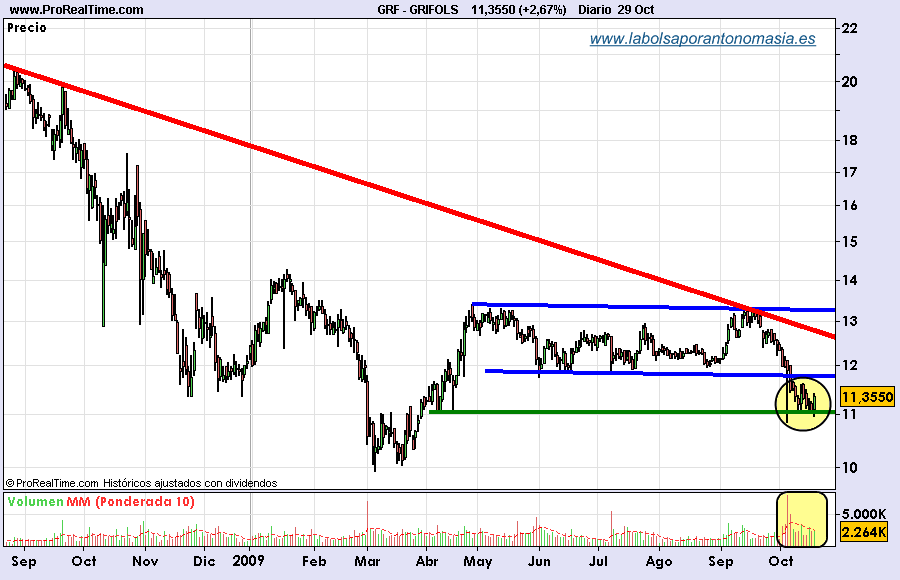Click the ProRealTime.com copyright notice text
900x580 pixels.
pos(141,484)
